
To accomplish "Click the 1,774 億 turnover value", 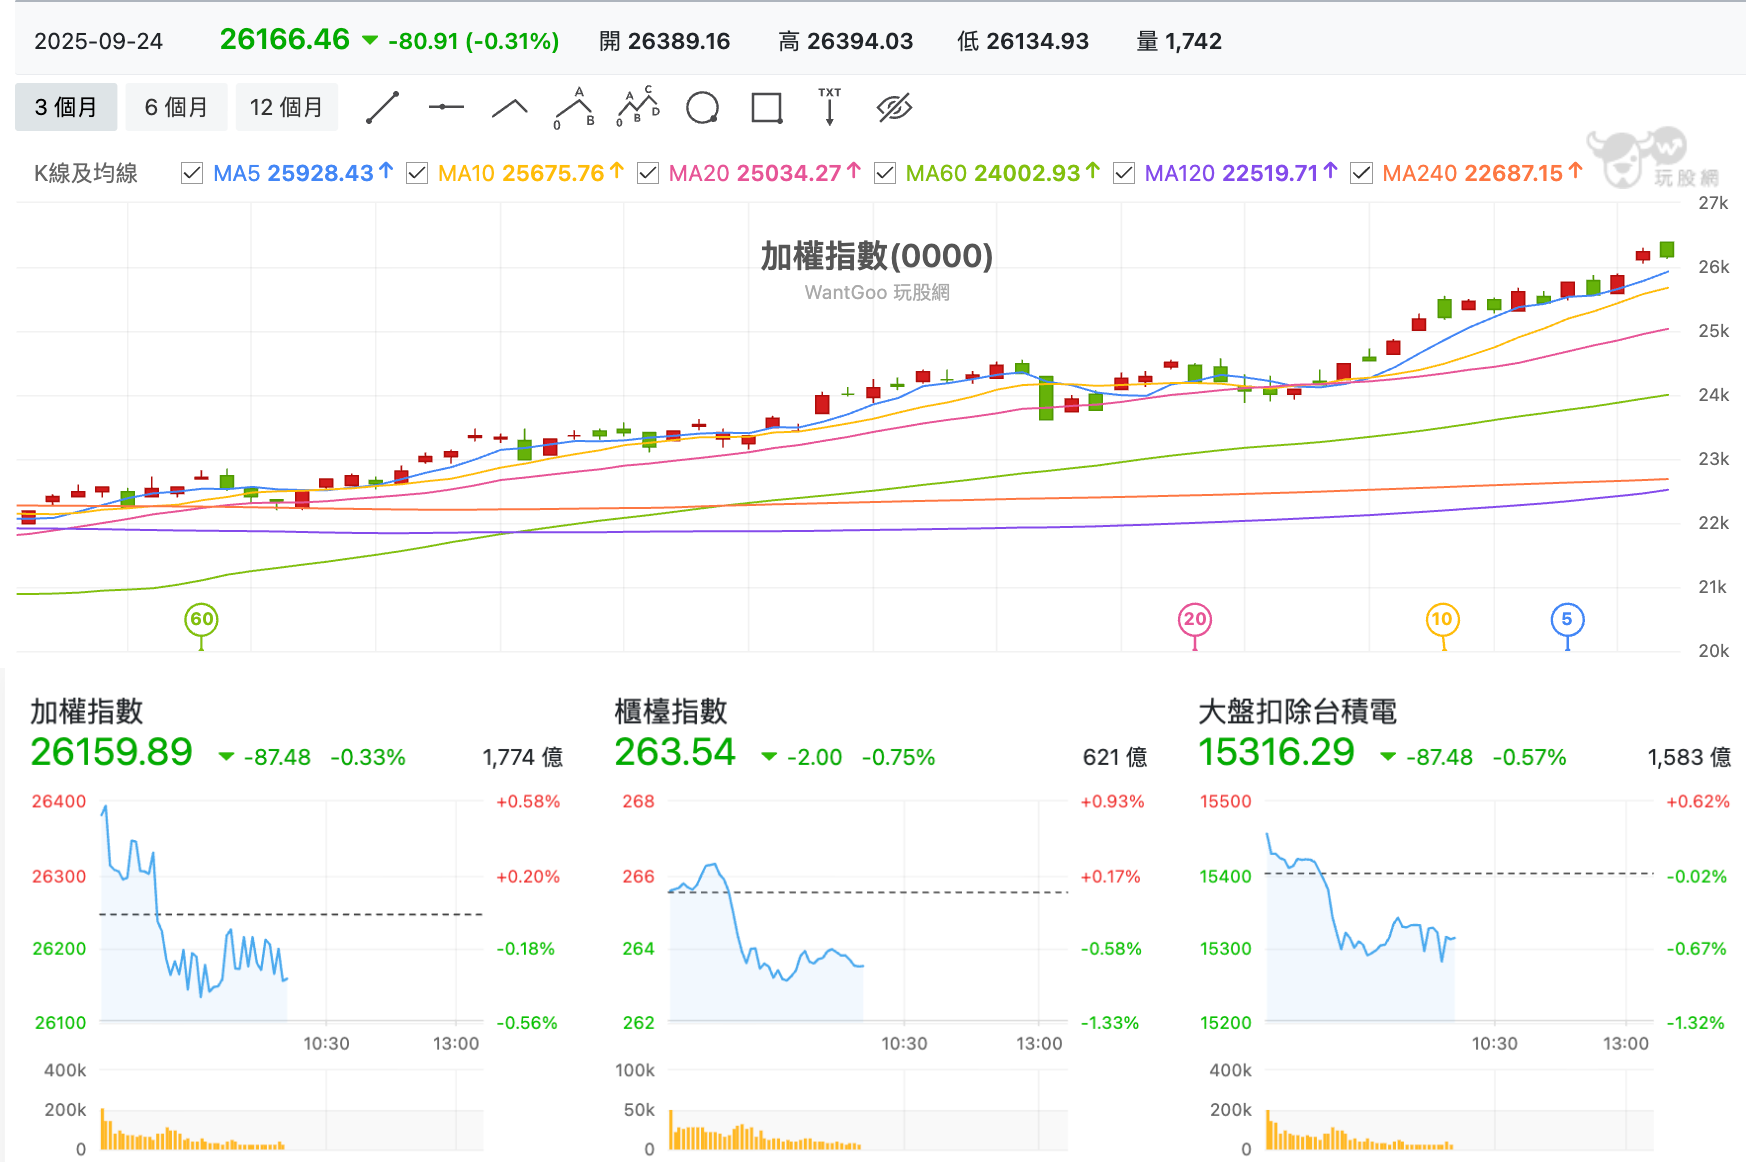I will click(x=523, y=757).
